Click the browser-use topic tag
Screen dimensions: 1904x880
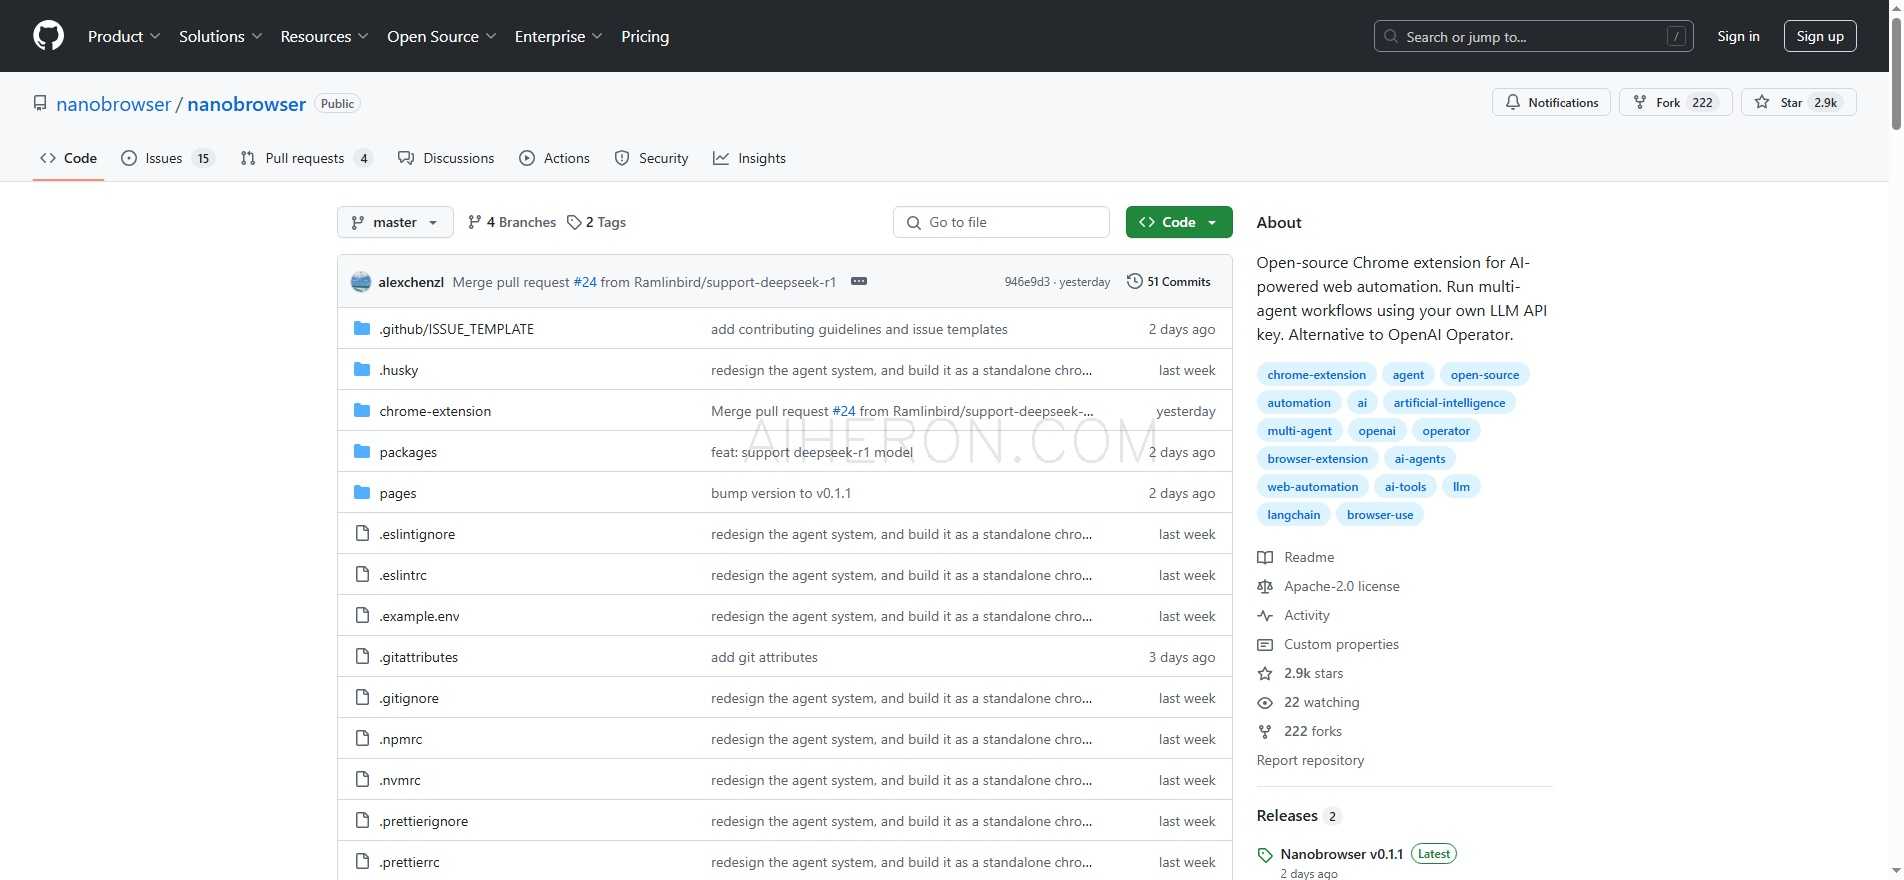click(x=1380, y=515)
